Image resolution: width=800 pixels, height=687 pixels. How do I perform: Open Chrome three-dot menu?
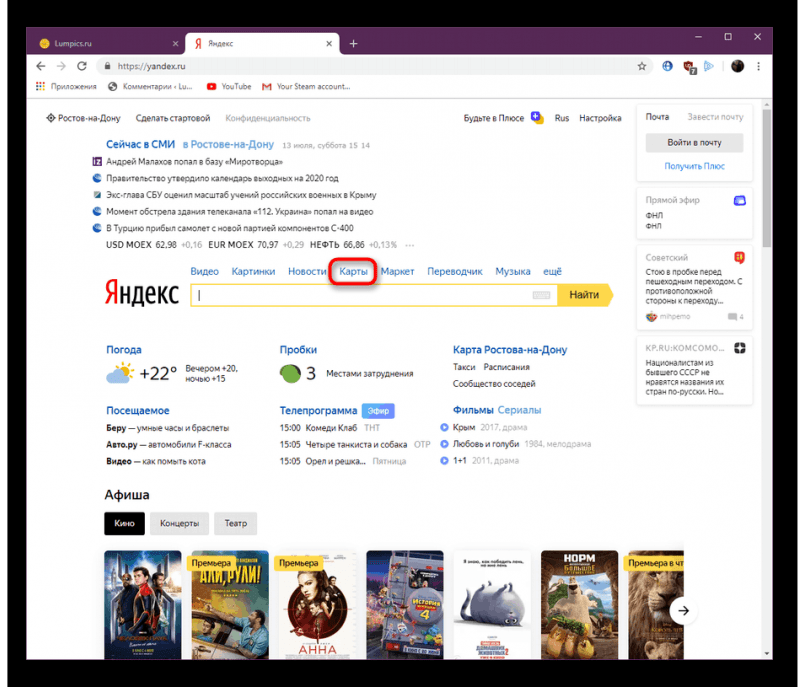point(759,66)
